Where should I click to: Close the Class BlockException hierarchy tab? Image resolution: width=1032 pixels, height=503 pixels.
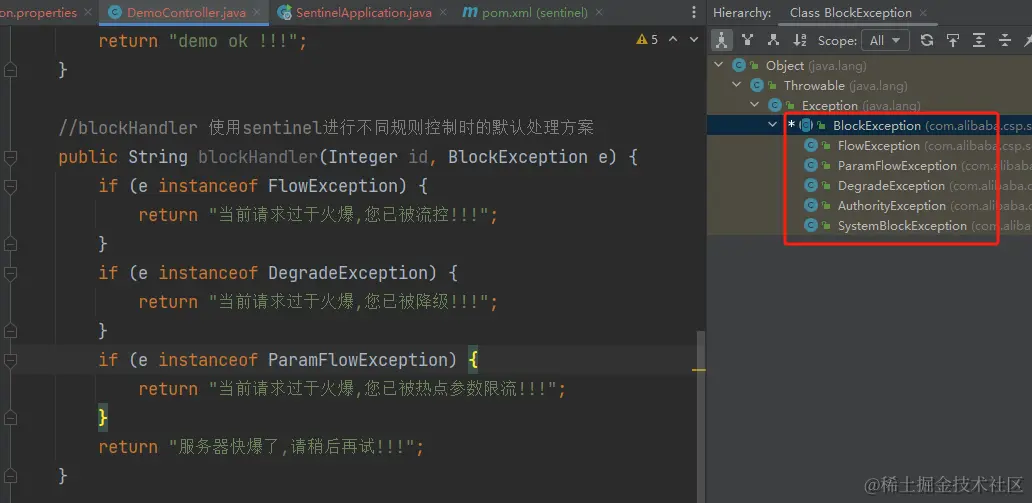923,13
